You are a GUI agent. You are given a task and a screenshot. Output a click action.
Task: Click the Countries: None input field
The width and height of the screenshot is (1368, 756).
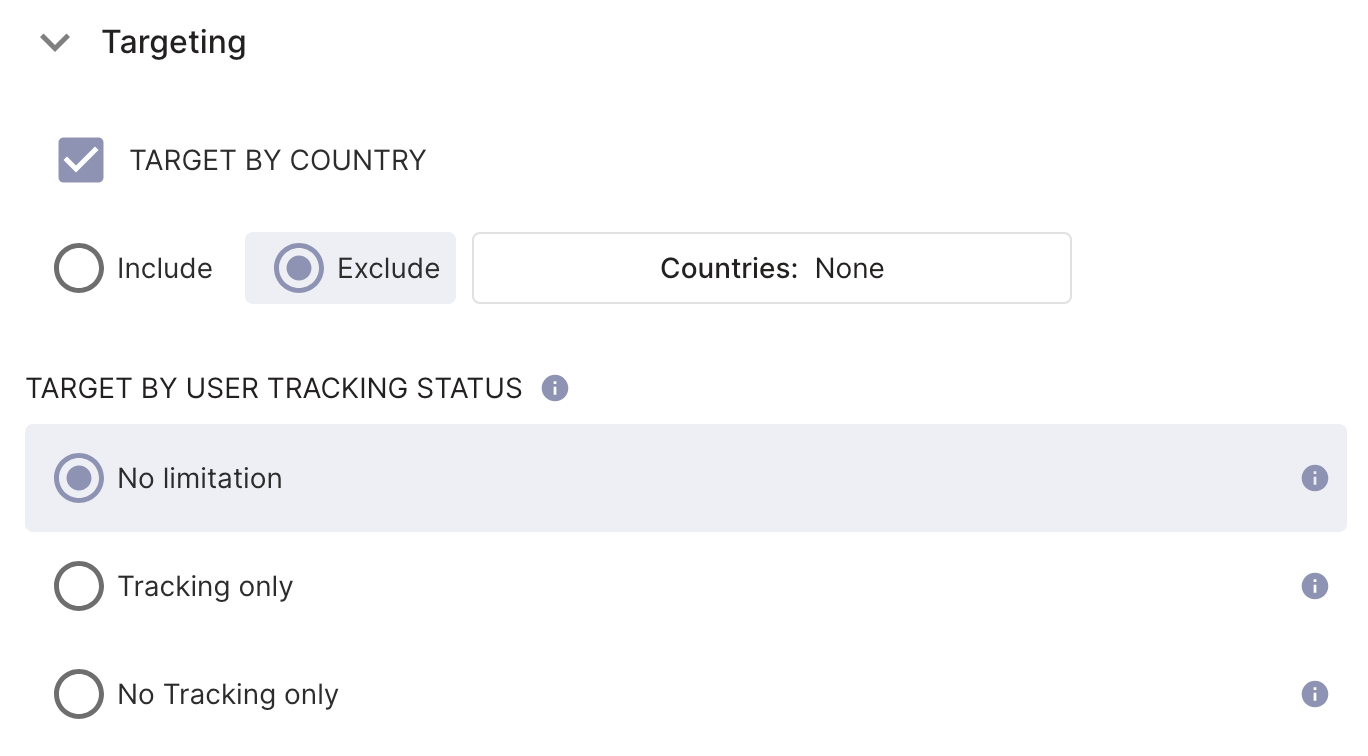pos(771,267)
